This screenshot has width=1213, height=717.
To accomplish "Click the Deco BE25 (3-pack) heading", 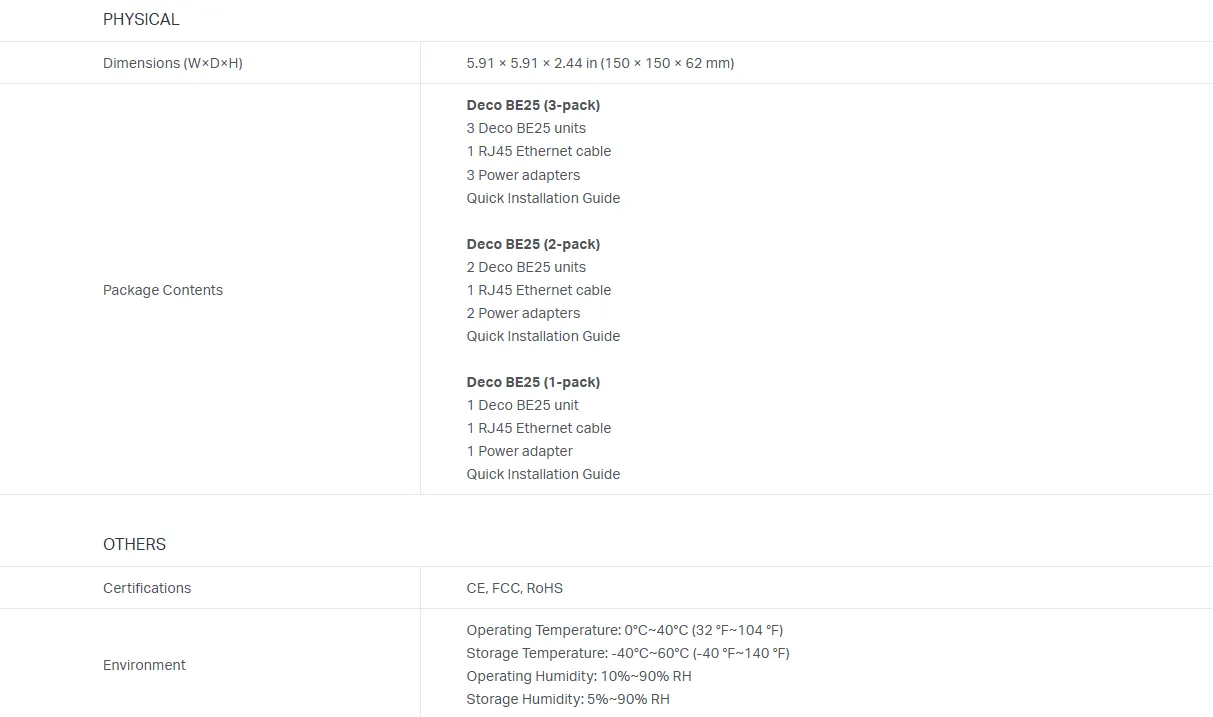I will tap(533, 105).
